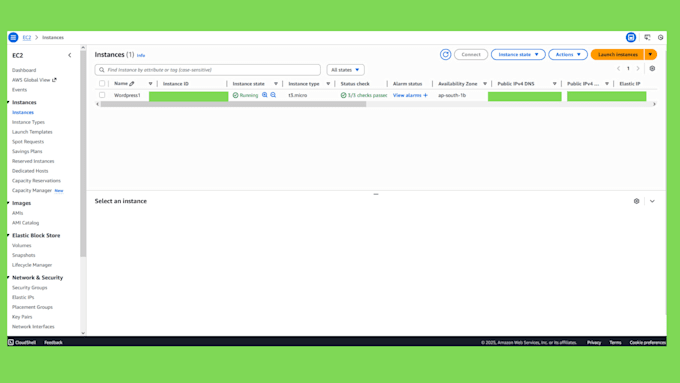Click the panel resize handle above Select an instance
This screenshot has width=680, height=383.
pos(376,194)
